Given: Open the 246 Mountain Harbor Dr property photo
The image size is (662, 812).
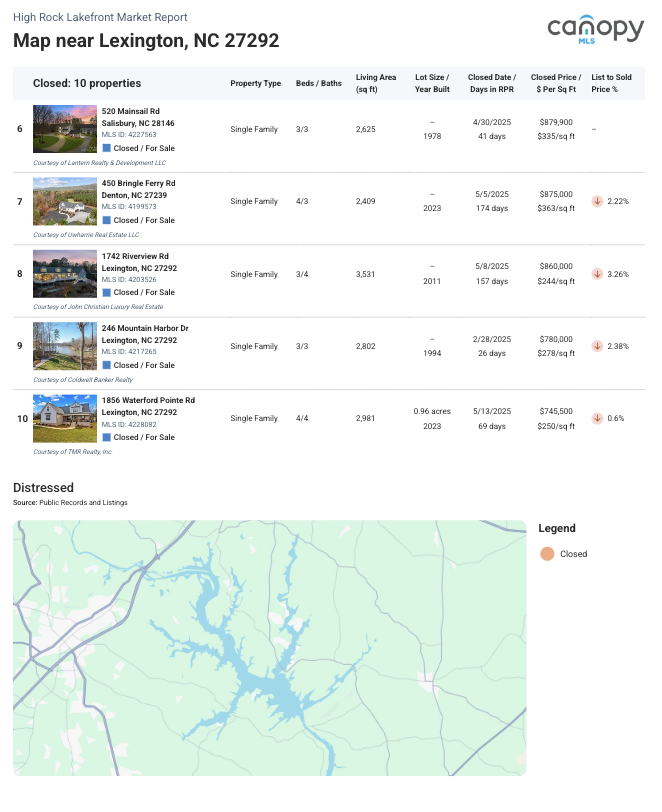Looking at the screenshot, I should tap(65, 346).
